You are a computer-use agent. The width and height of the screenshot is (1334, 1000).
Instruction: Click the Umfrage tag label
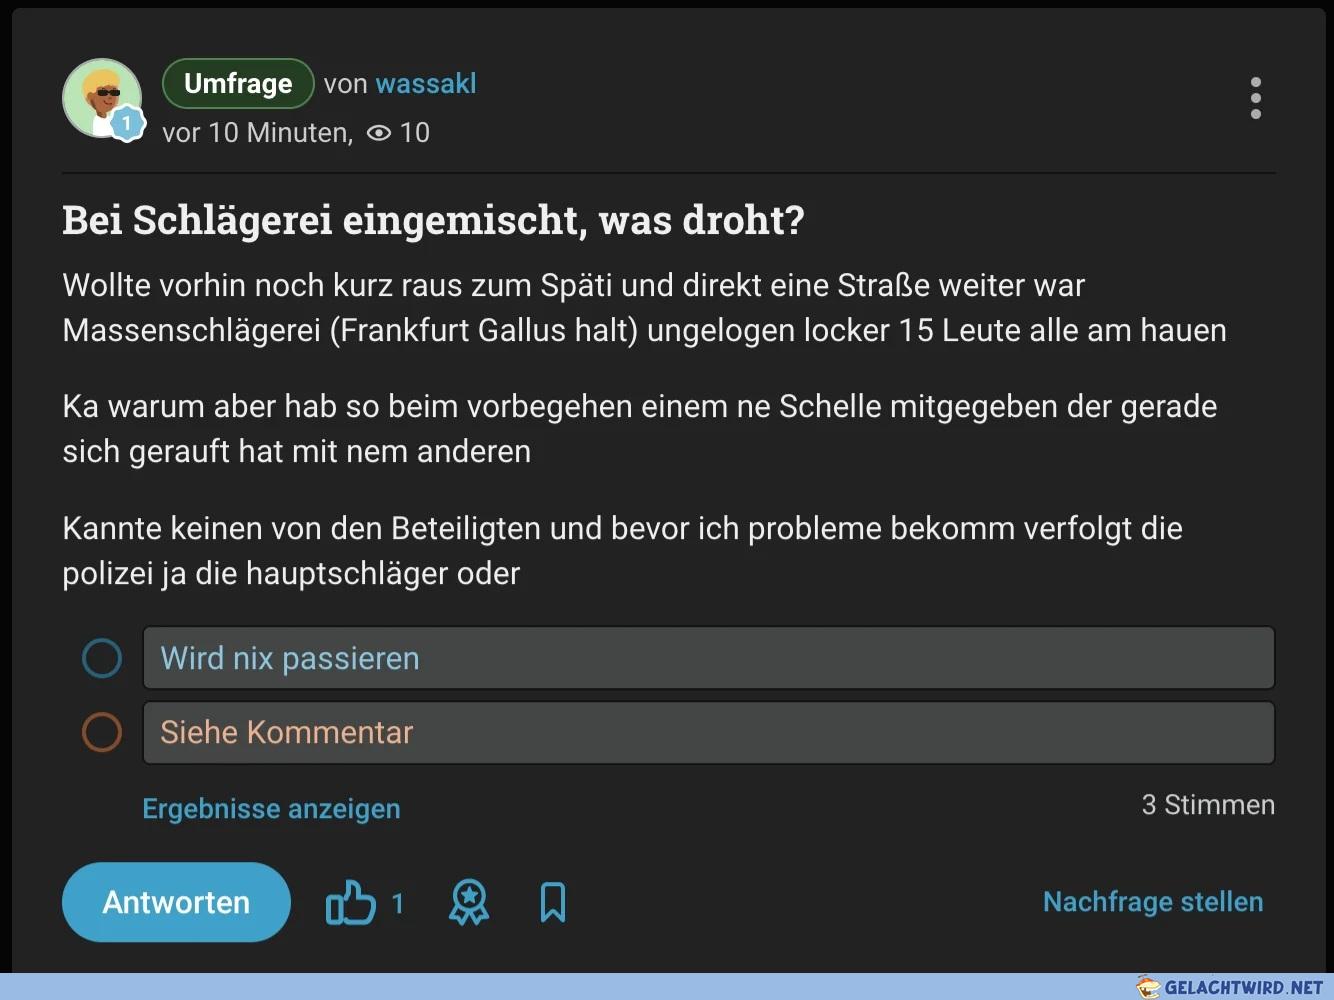click(x=238, y=84)
